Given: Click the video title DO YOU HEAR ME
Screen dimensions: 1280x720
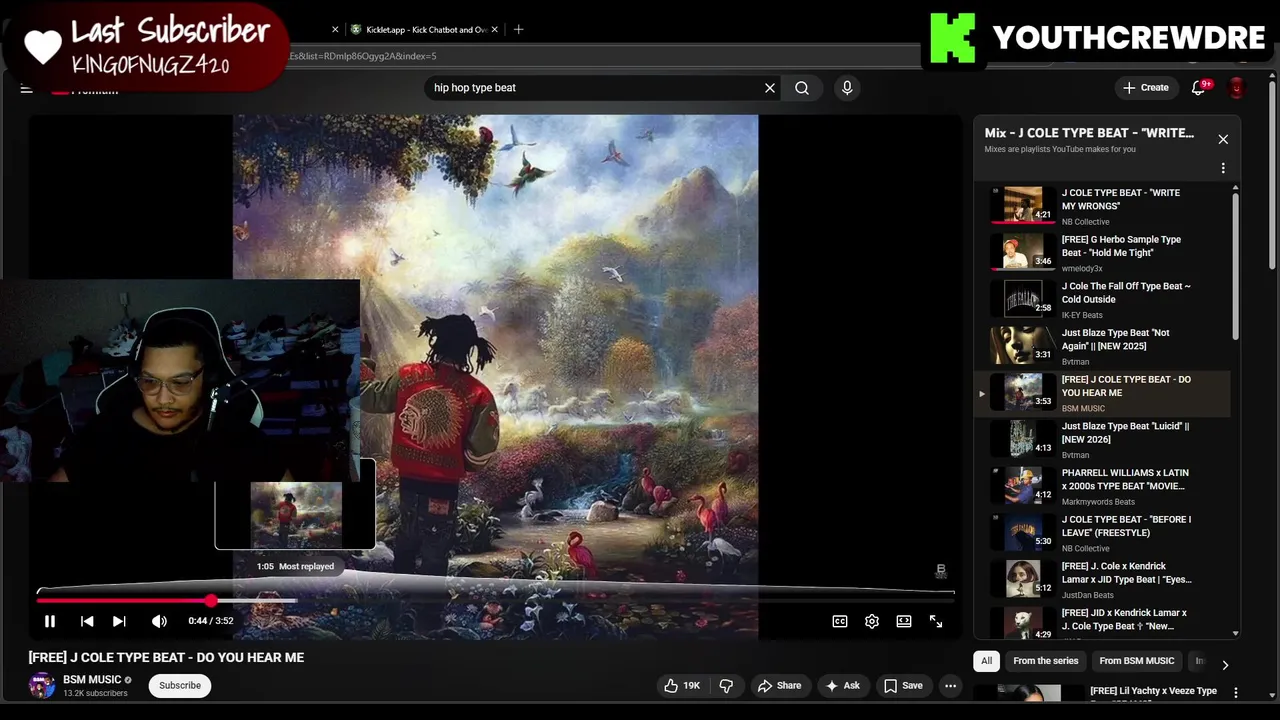Looking at the screenshot, I should [x=166, y=657].
